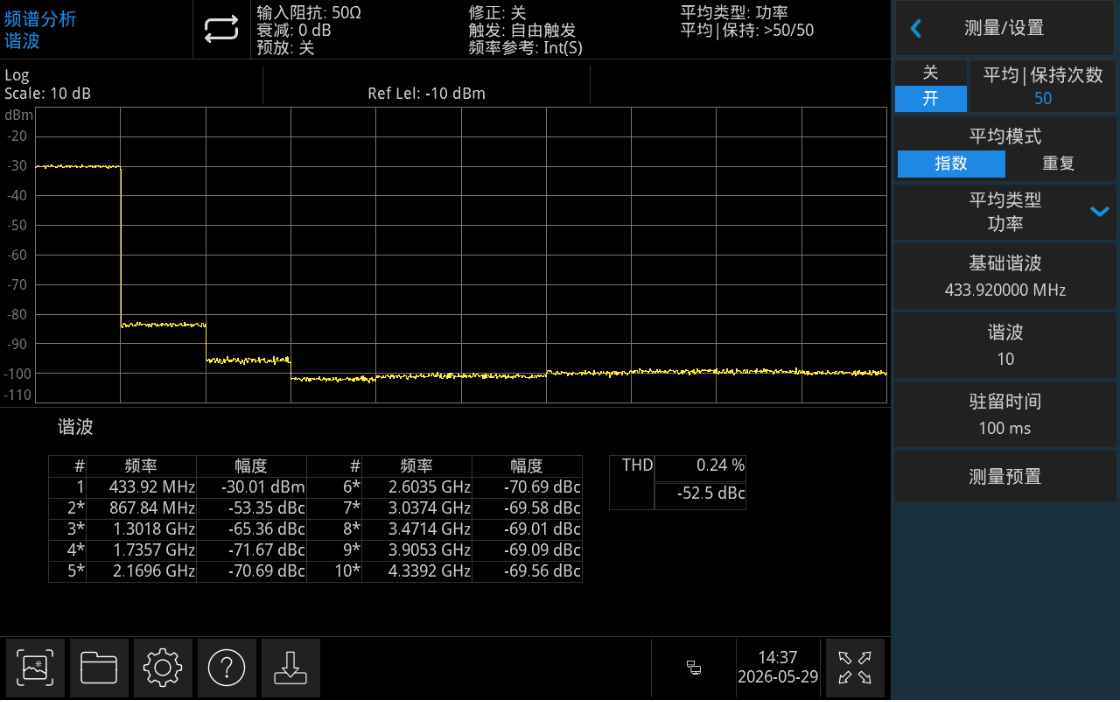Screen dimensions: 1120x702
Task: Turn averaging on with 开
Action: 931,99
